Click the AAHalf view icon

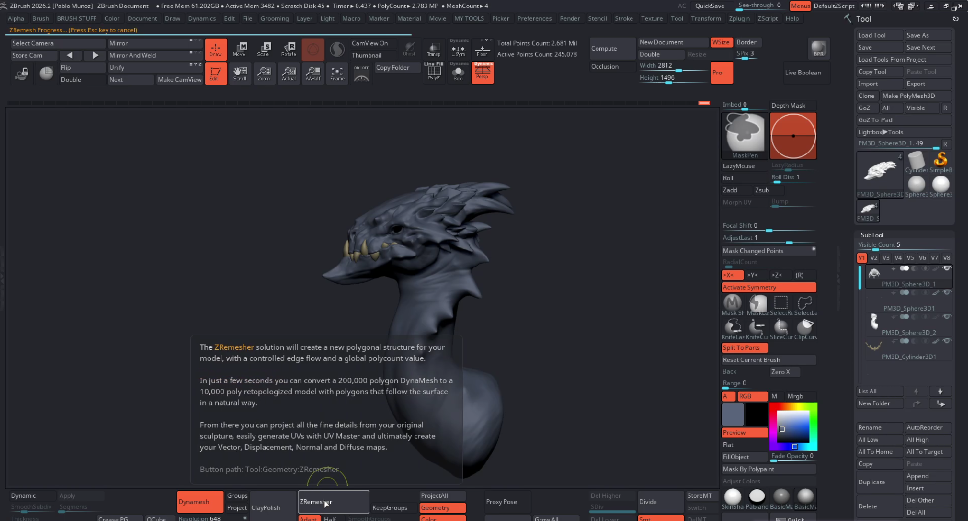pos(313,73)
